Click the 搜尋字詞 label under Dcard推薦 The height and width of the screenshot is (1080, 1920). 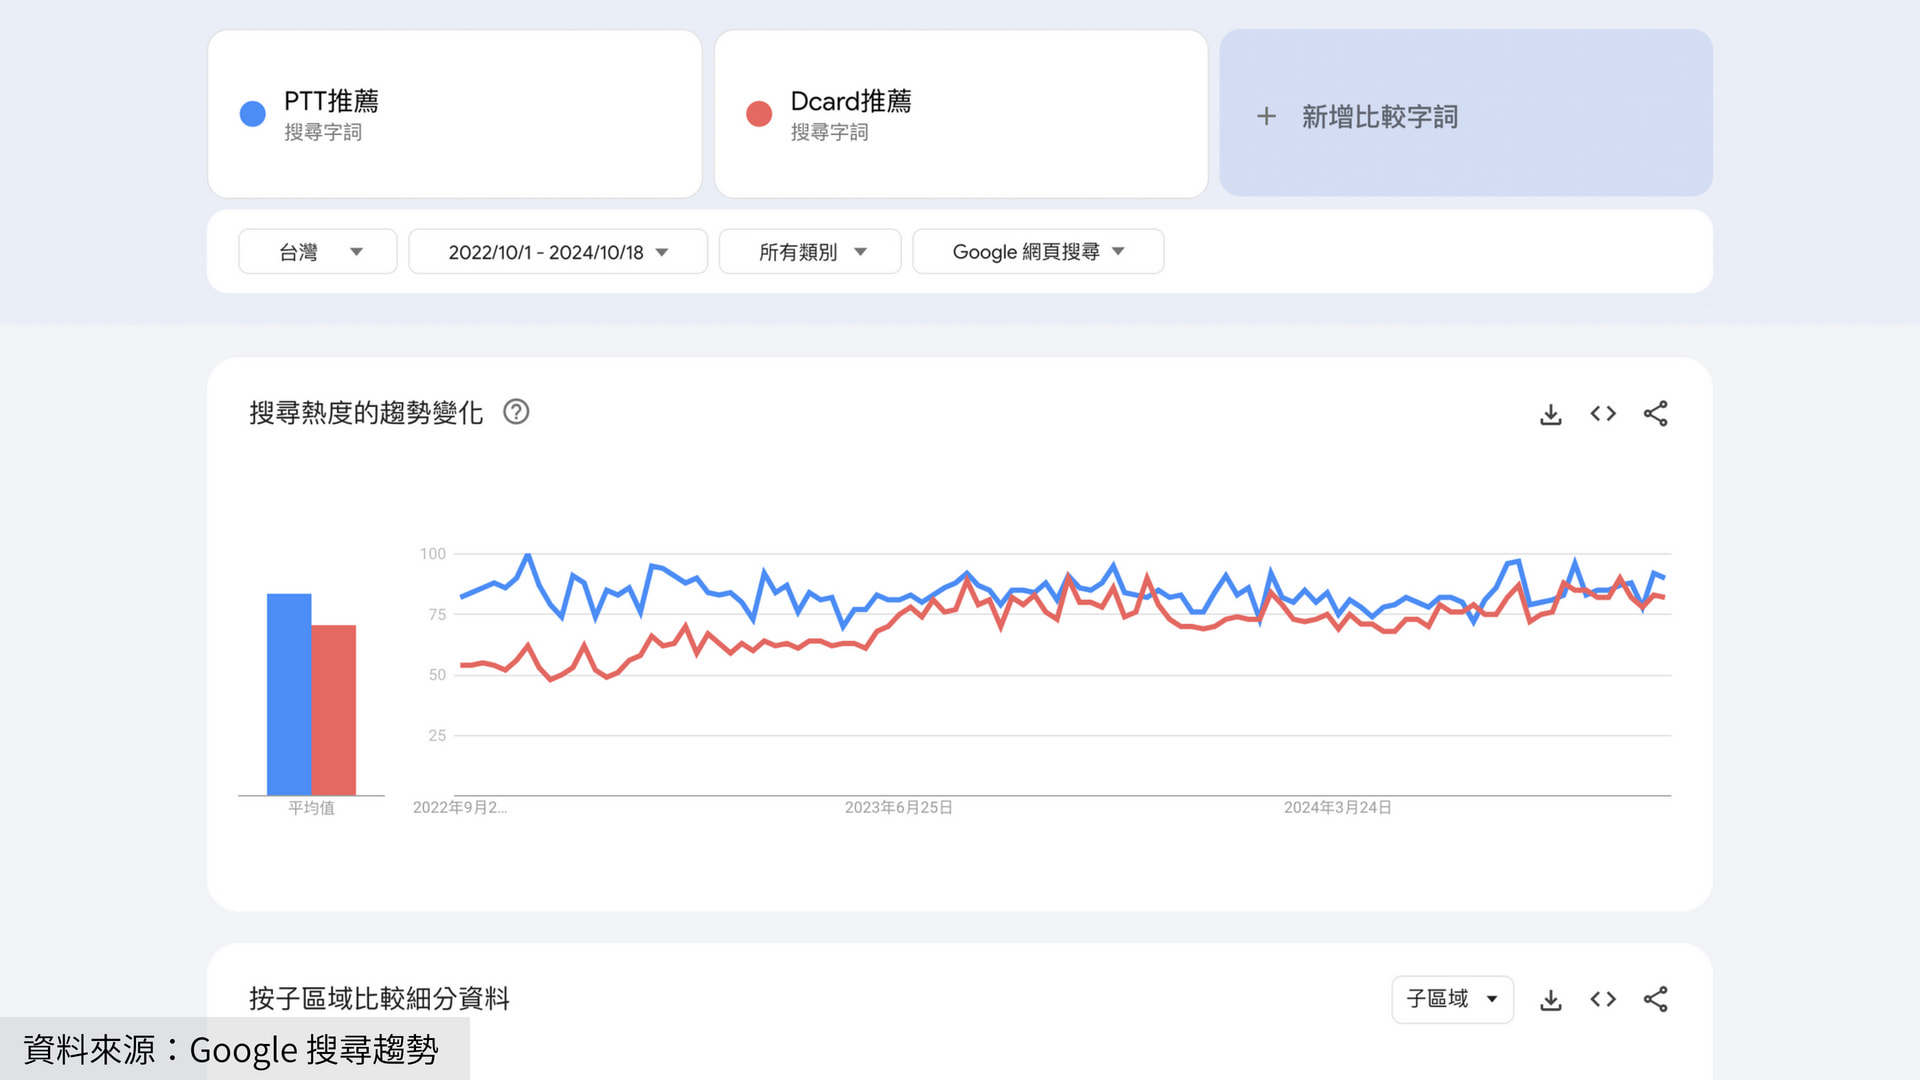pyautogui.click(x=829, y=132)
